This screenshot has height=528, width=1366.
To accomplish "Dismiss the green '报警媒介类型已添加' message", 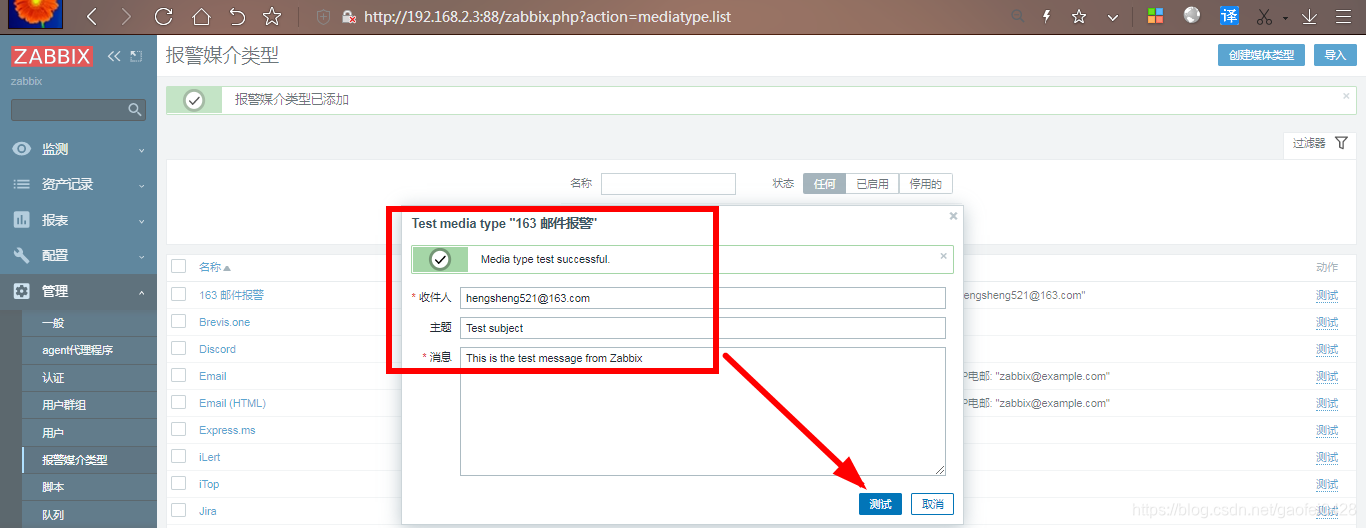I will click(1346, 96).
